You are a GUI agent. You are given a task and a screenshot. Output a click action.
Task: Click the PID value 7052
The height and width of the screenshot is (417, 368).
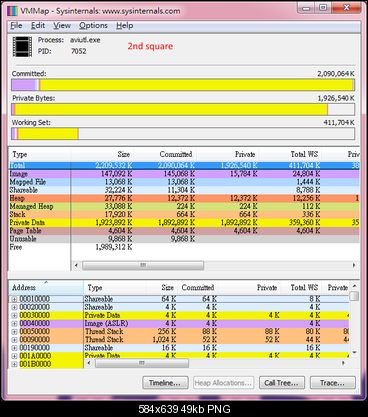(78, 51)
